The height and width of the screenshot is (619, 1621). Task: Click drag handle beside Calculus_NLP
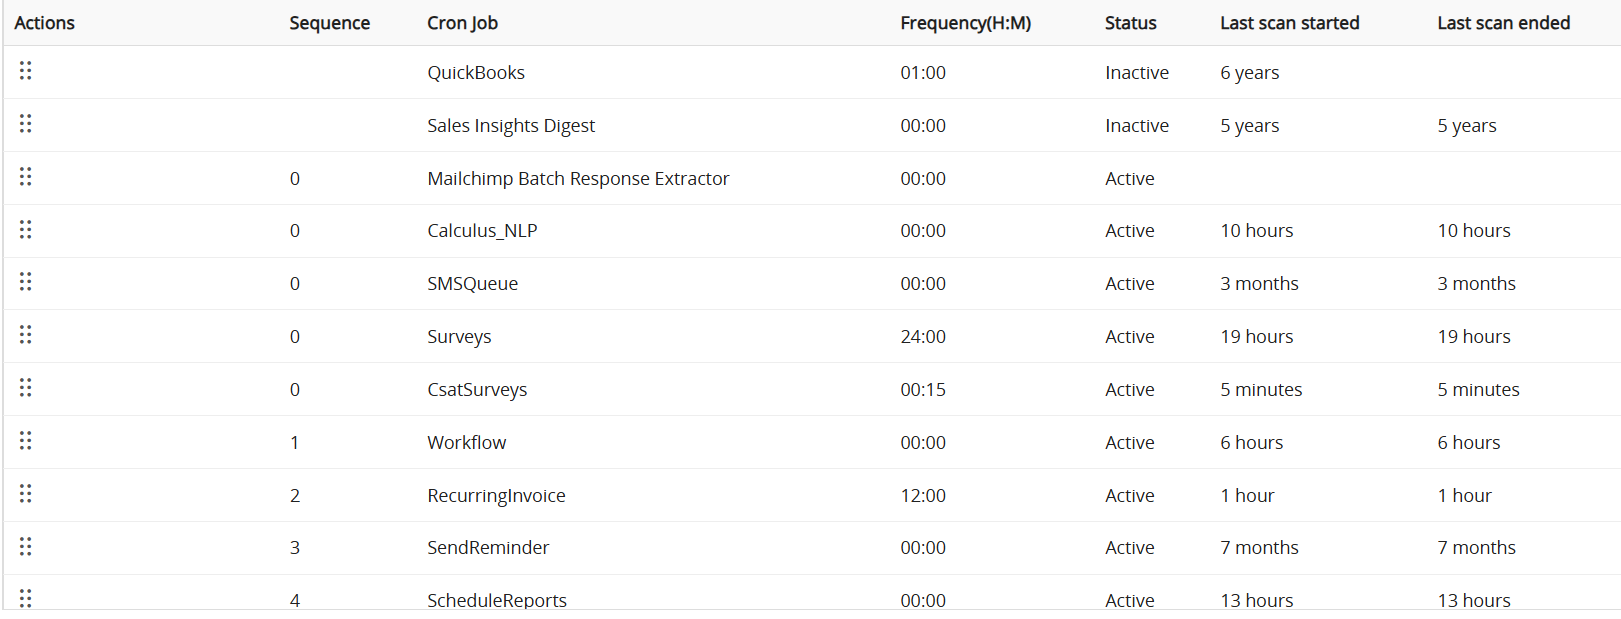(26, 230)
